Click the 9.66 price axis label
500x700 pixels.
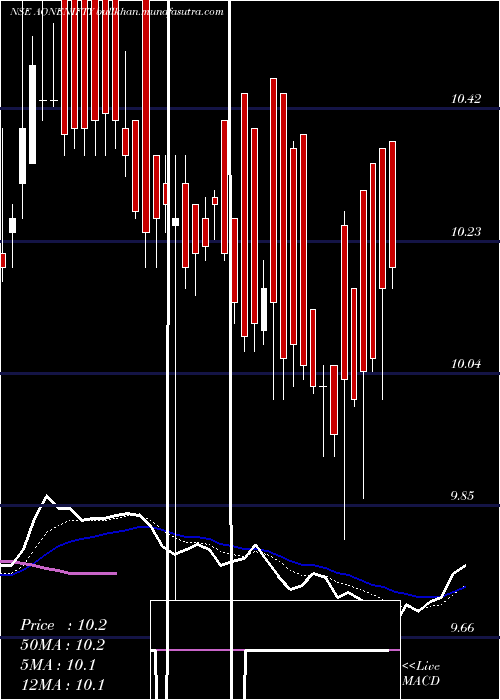(462, 628)
